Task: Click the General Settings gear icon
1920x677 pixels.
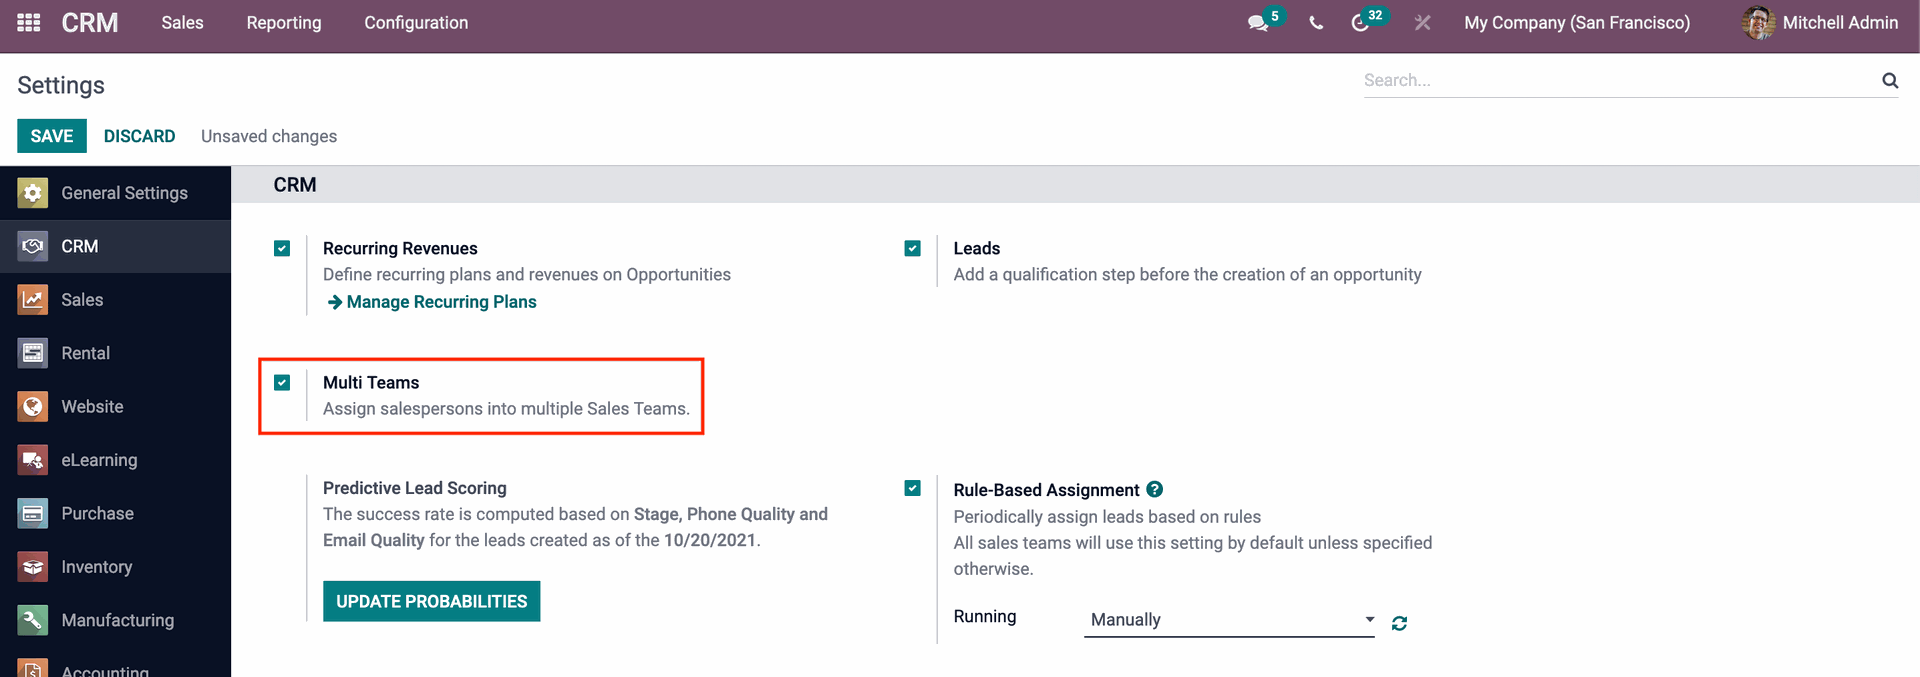Action: pyautogui.click(x=33, y=193)
